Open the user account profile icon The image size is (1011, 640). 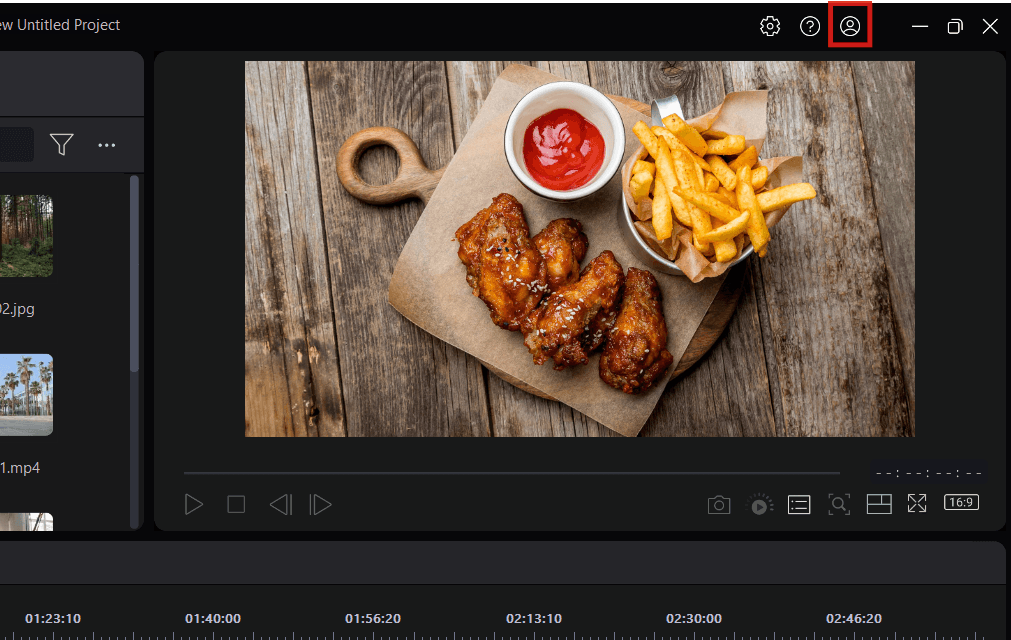[x=850, y=26]
